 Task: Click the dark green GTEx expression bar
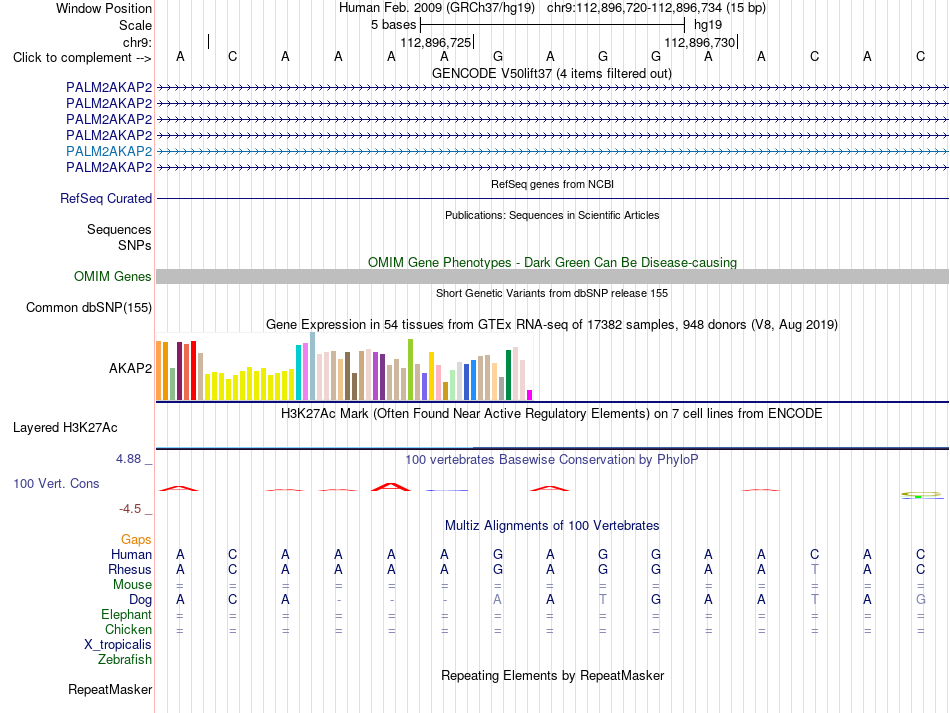click(508, 375)
